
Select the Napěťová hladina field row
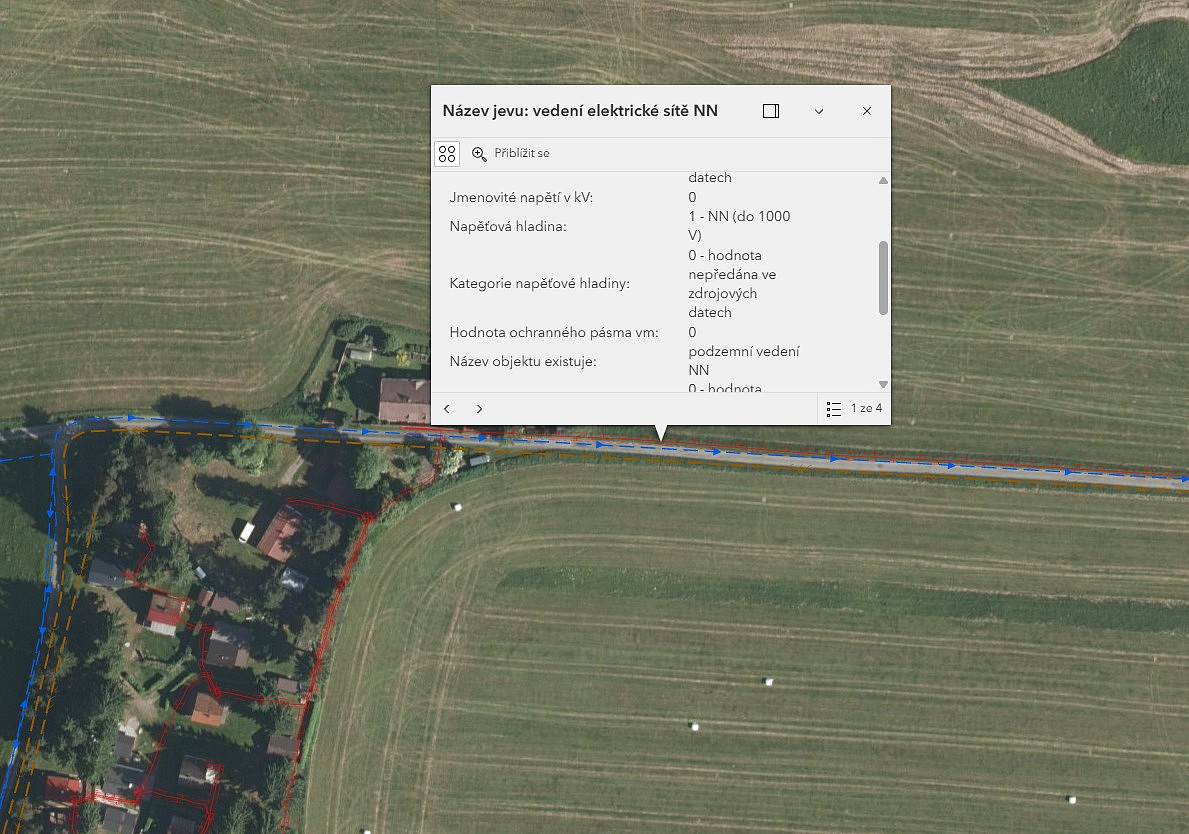(x=656, y=226)
